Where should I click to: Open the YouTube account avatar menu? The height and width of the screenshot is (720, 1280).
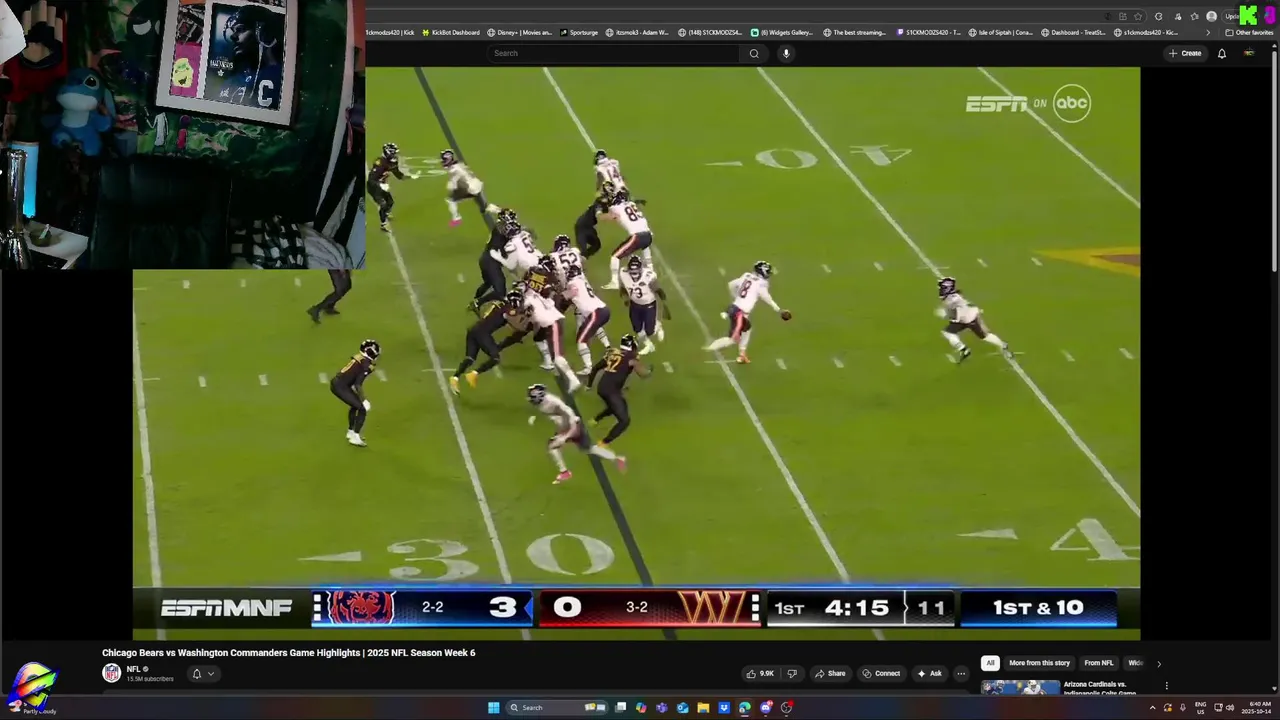click(1248, 53)
